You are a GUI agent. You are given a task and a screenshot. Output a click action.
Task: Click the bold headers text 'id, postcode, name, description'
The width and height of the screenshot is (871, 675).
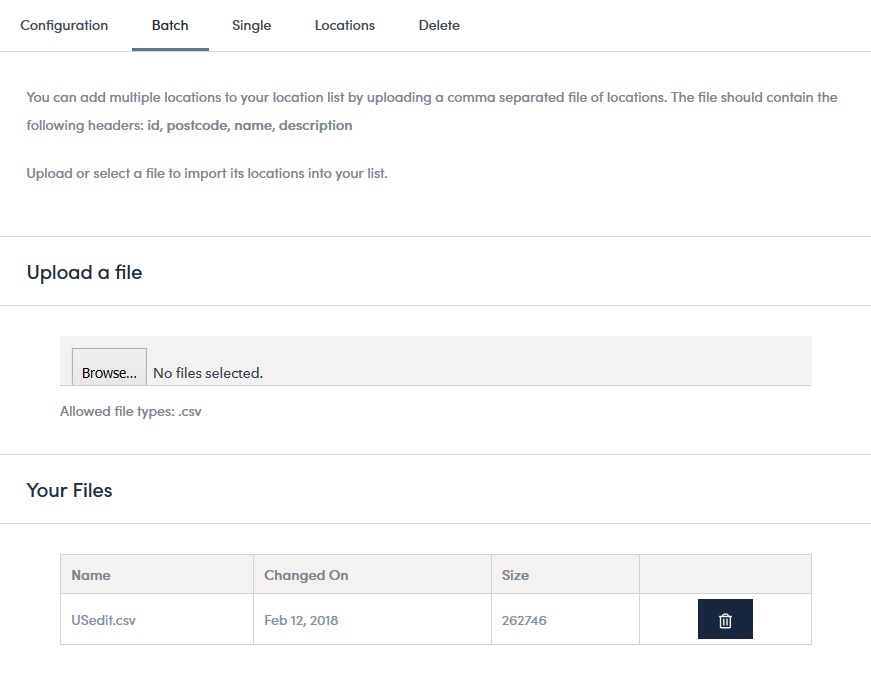pos(249,126)
